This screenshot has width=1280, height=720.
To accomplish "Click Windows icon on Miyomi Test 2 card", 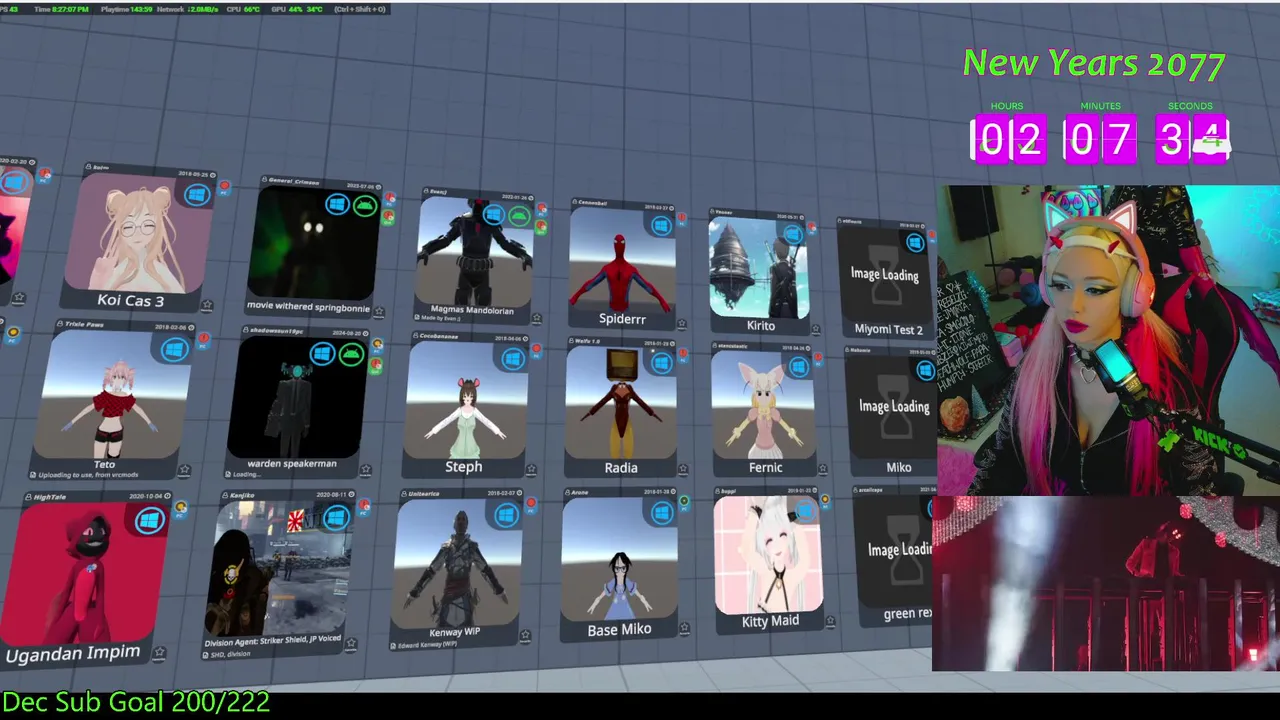I will (x=915, y=242).
